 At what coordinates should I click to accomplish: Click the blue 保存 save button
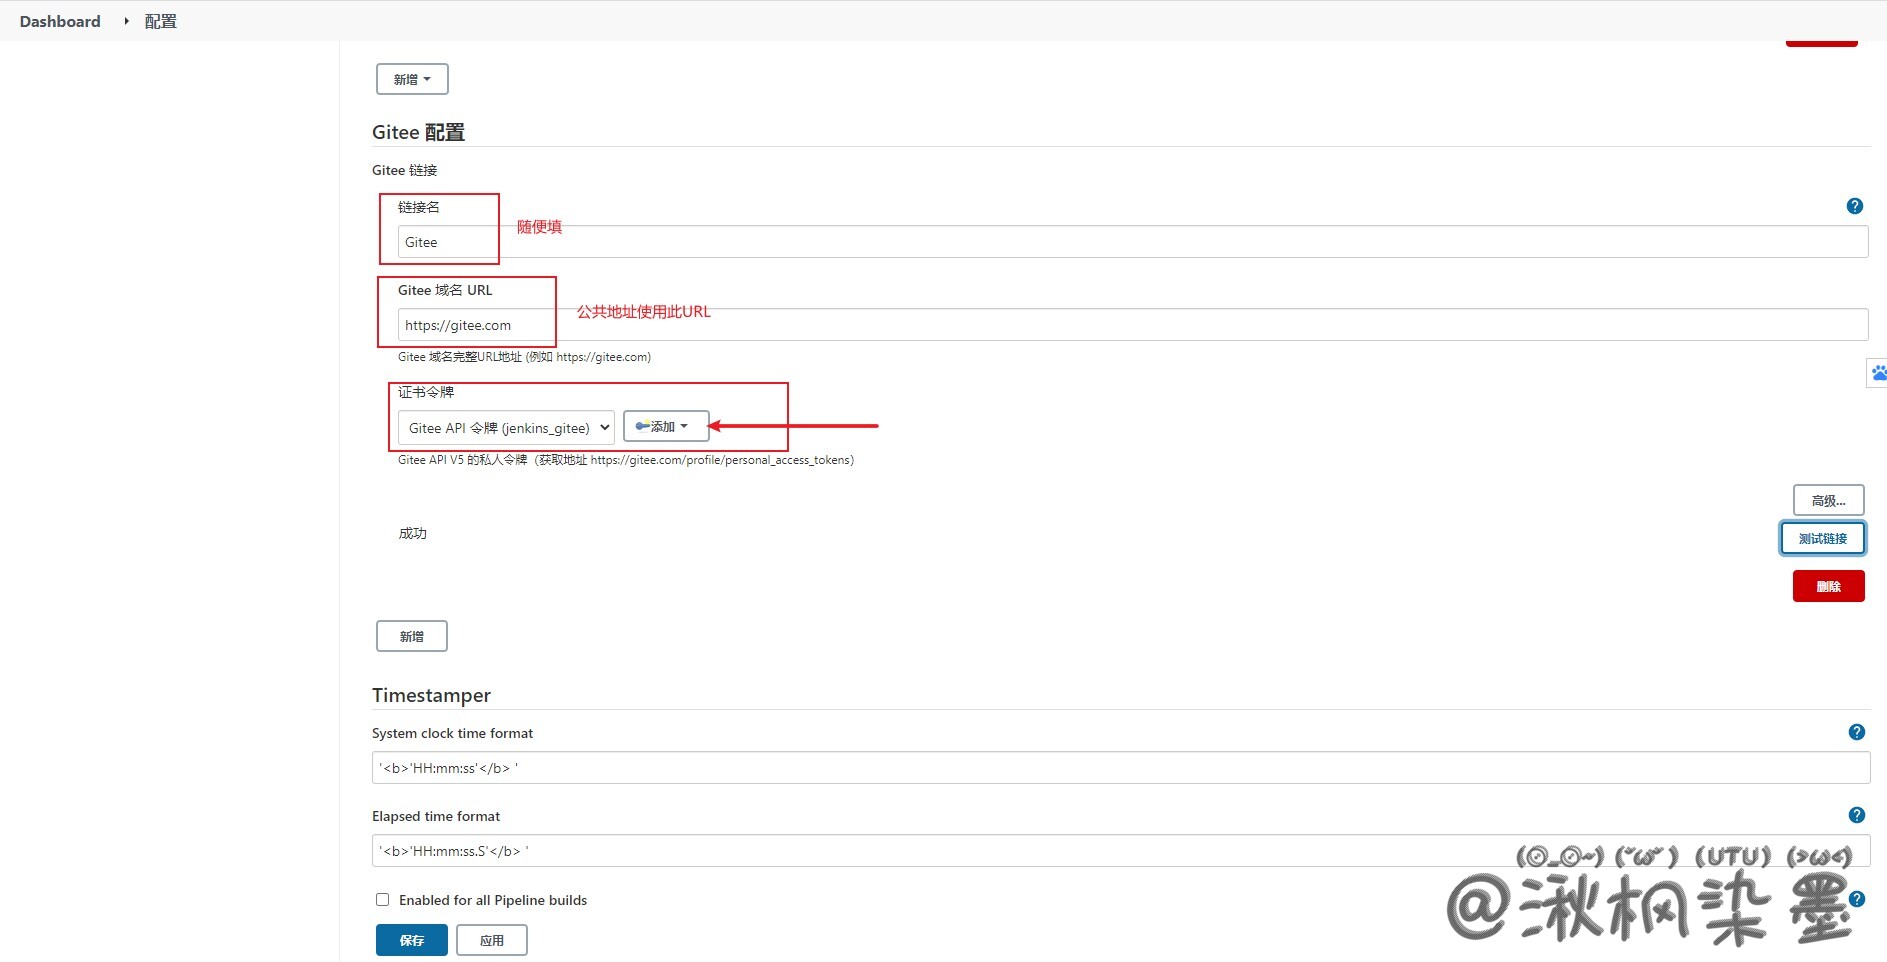coord(412,940)
